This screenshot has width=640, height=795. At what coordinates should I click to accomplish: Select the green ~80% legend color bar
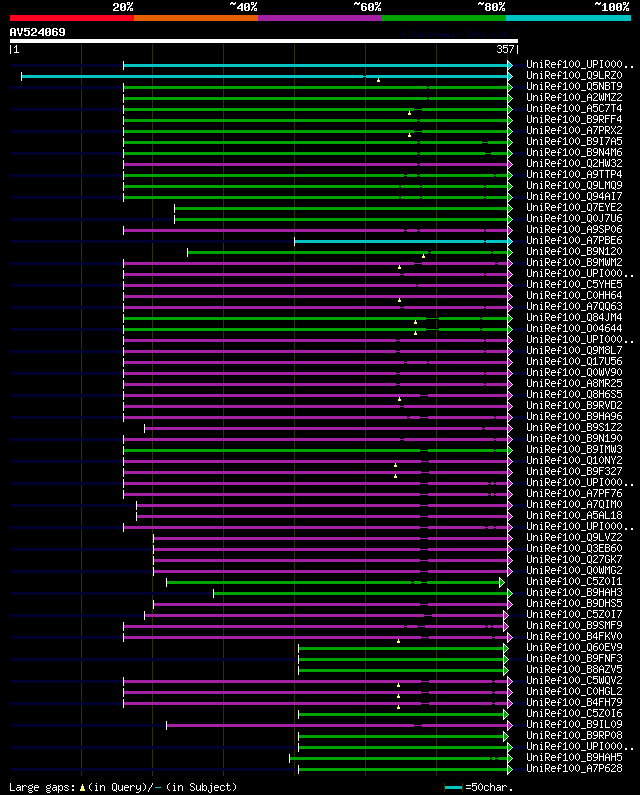(x=444, y=18)
